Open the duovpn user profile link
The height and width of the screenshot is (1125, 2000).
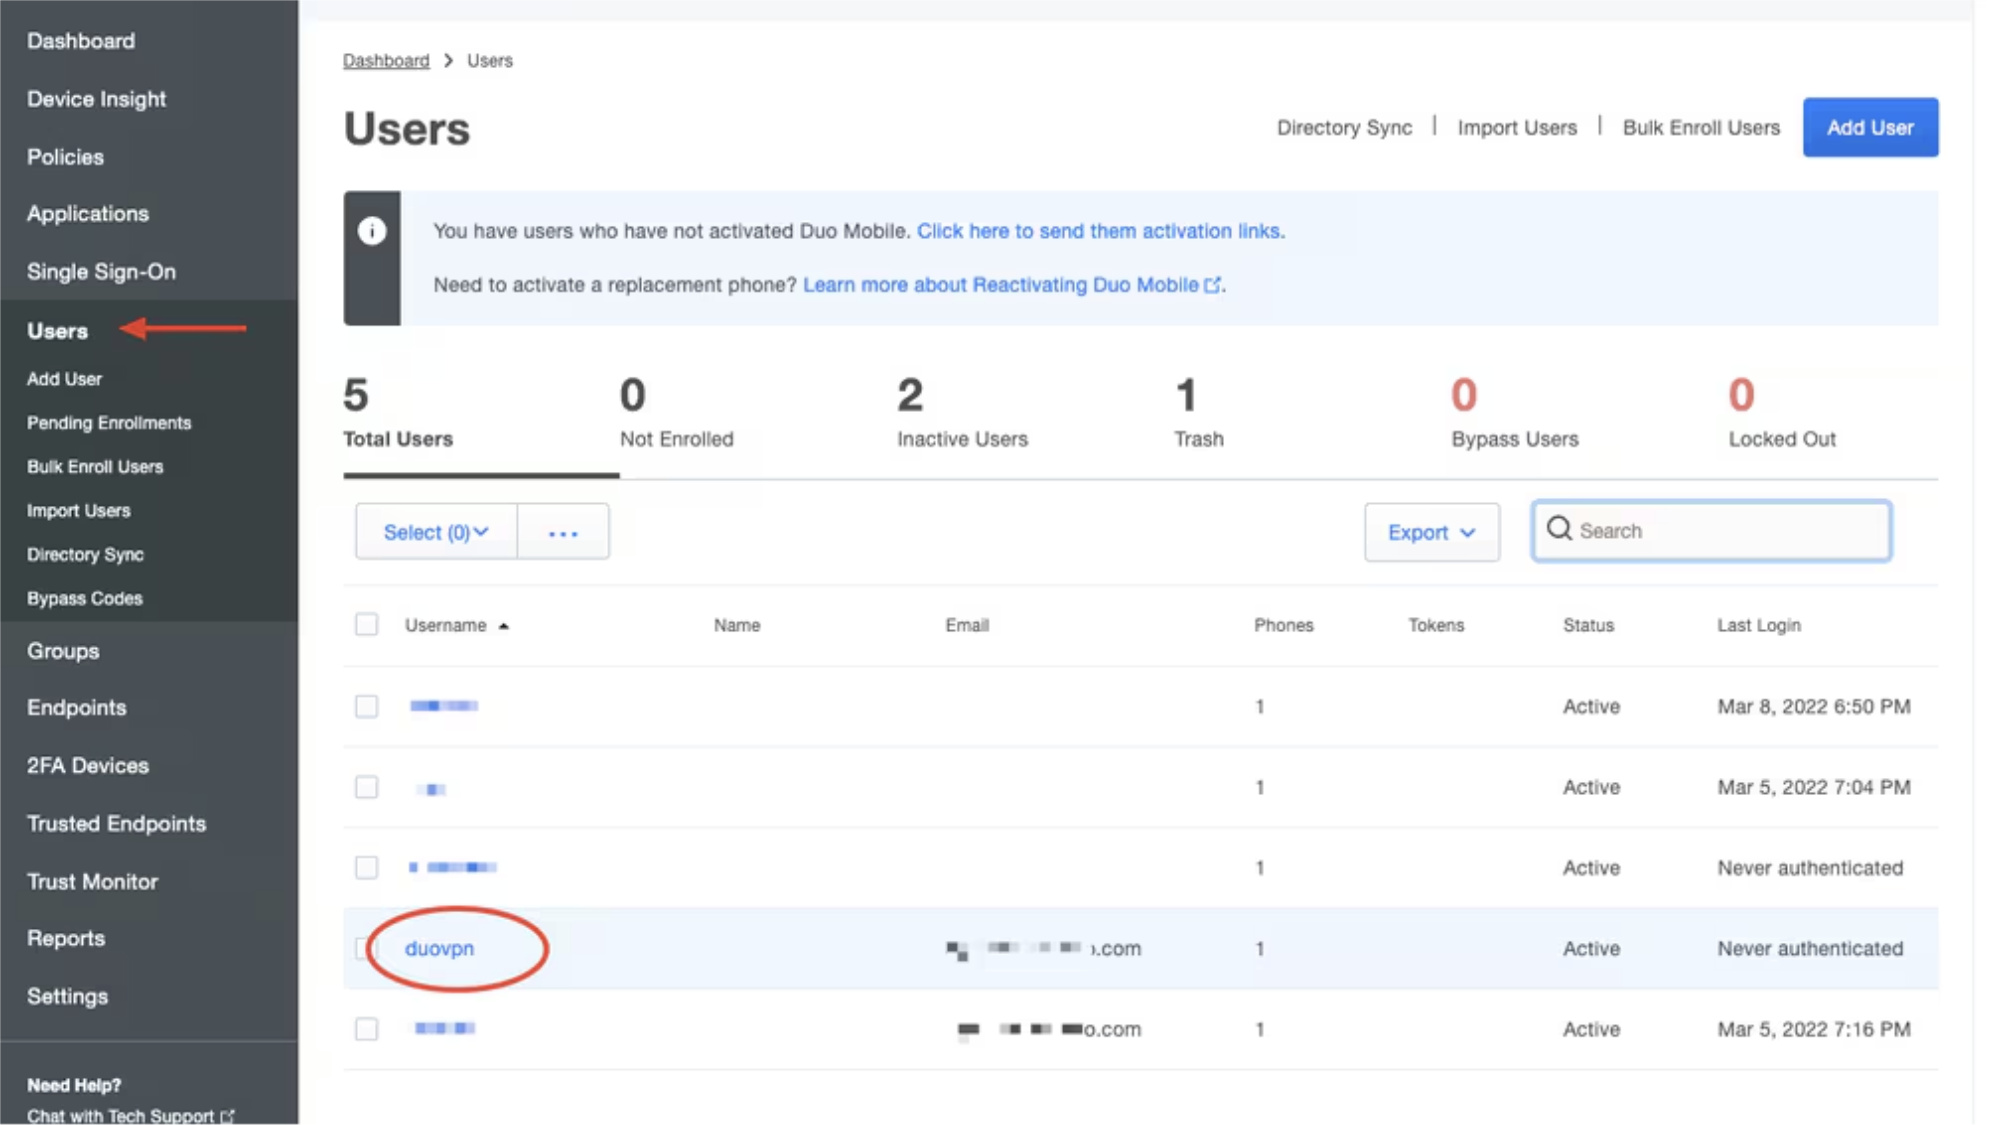(441, 948)
